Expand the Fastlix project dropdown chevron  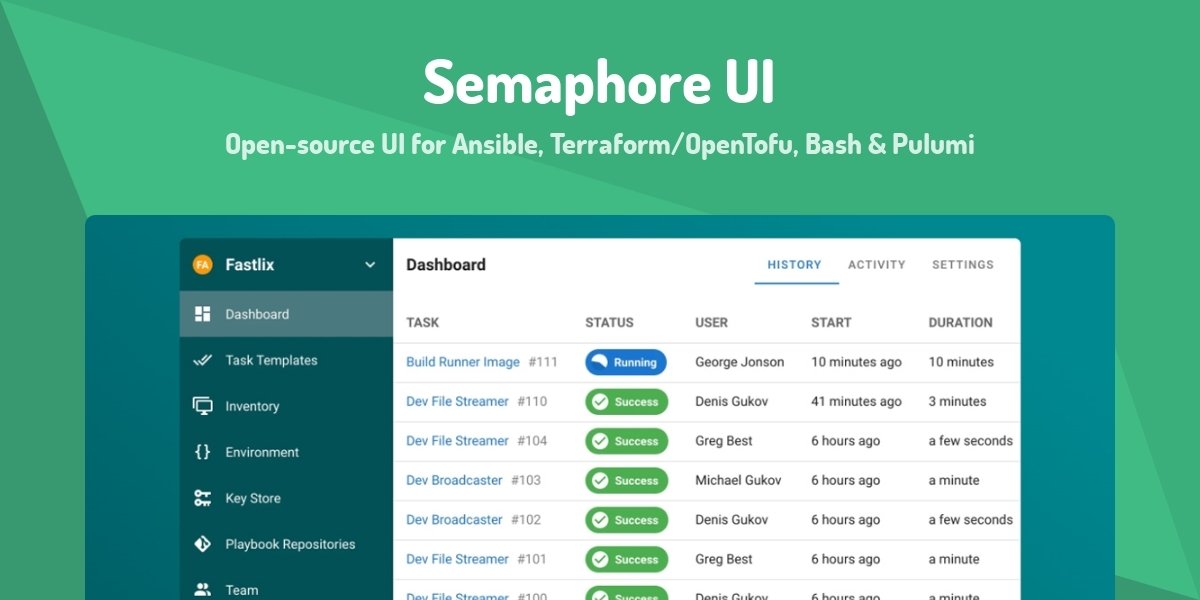point(370,265)
